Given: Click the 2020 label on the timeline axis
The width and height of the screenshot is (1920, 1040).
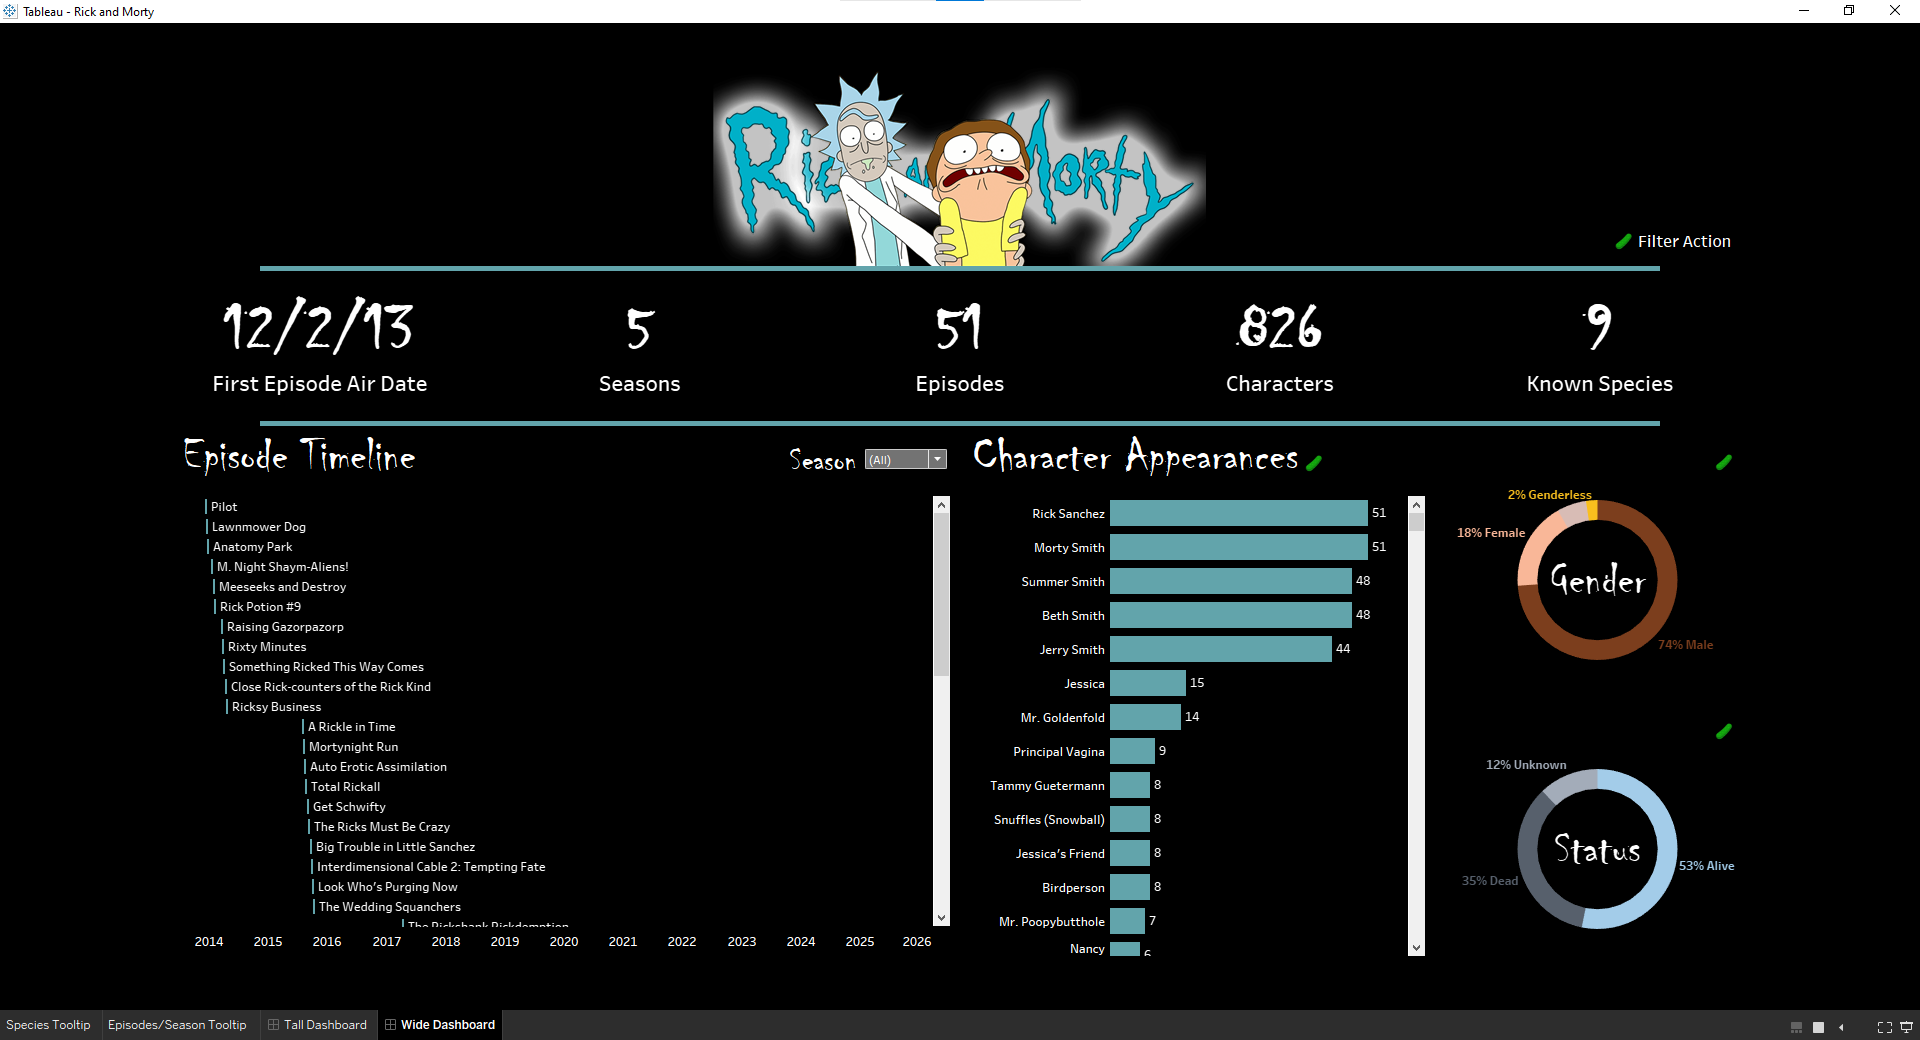Looking at the screenshot, I should pos(564,942).
